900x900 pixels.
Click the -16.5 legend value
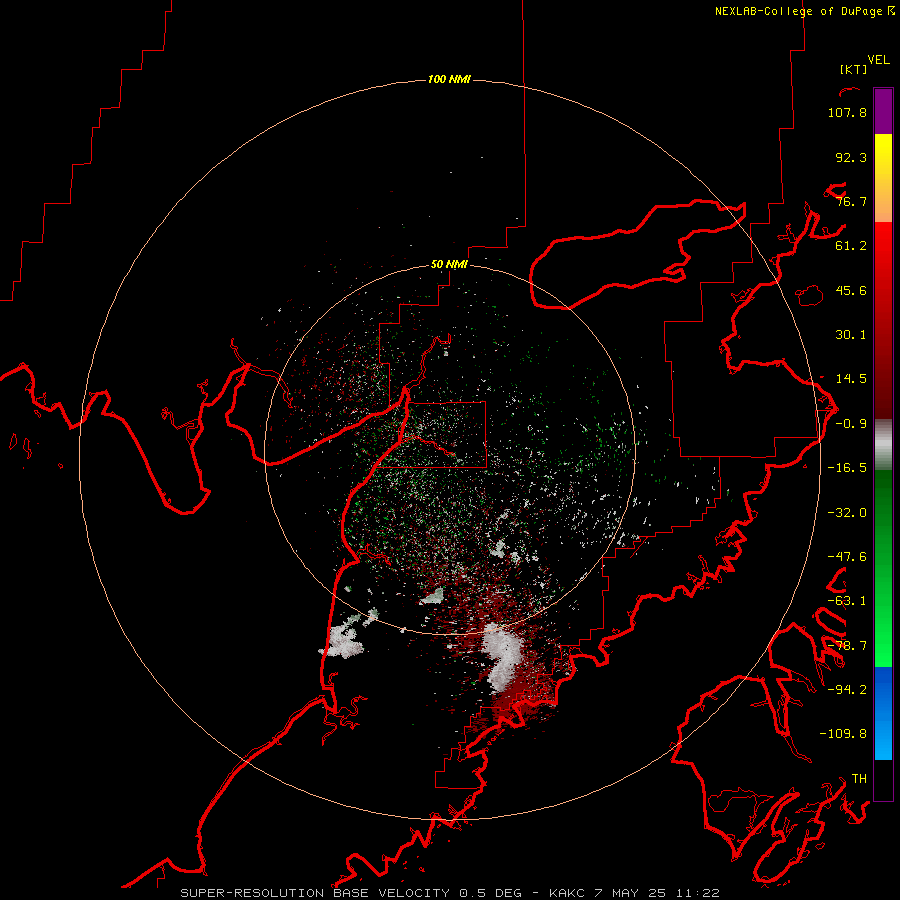pyautogui.click(x=847, y=468)
